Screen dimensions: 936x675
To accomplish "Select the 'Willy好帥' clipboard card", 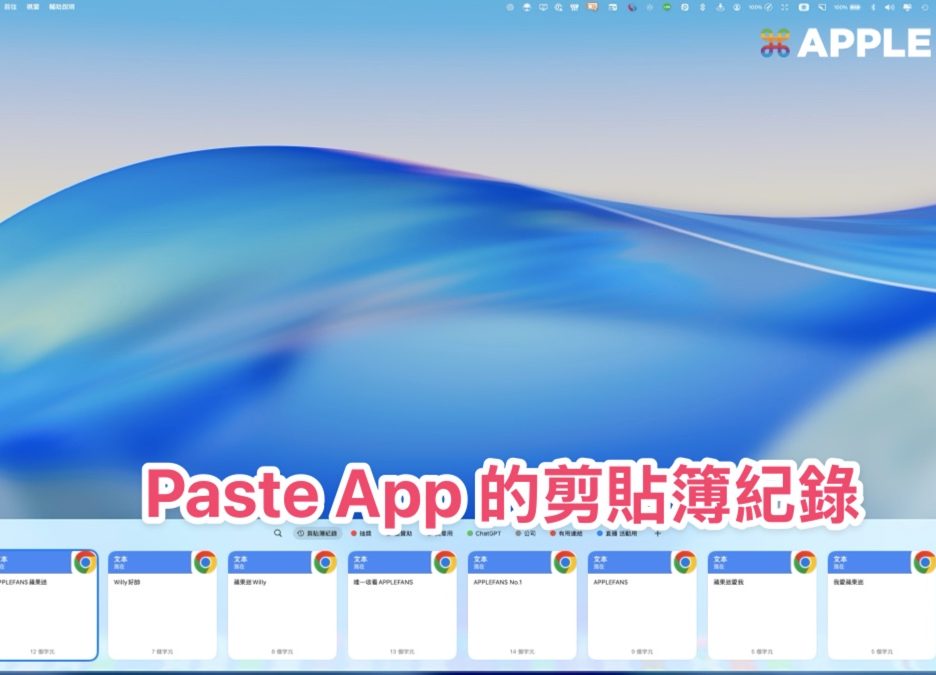I will click(162, 610).
